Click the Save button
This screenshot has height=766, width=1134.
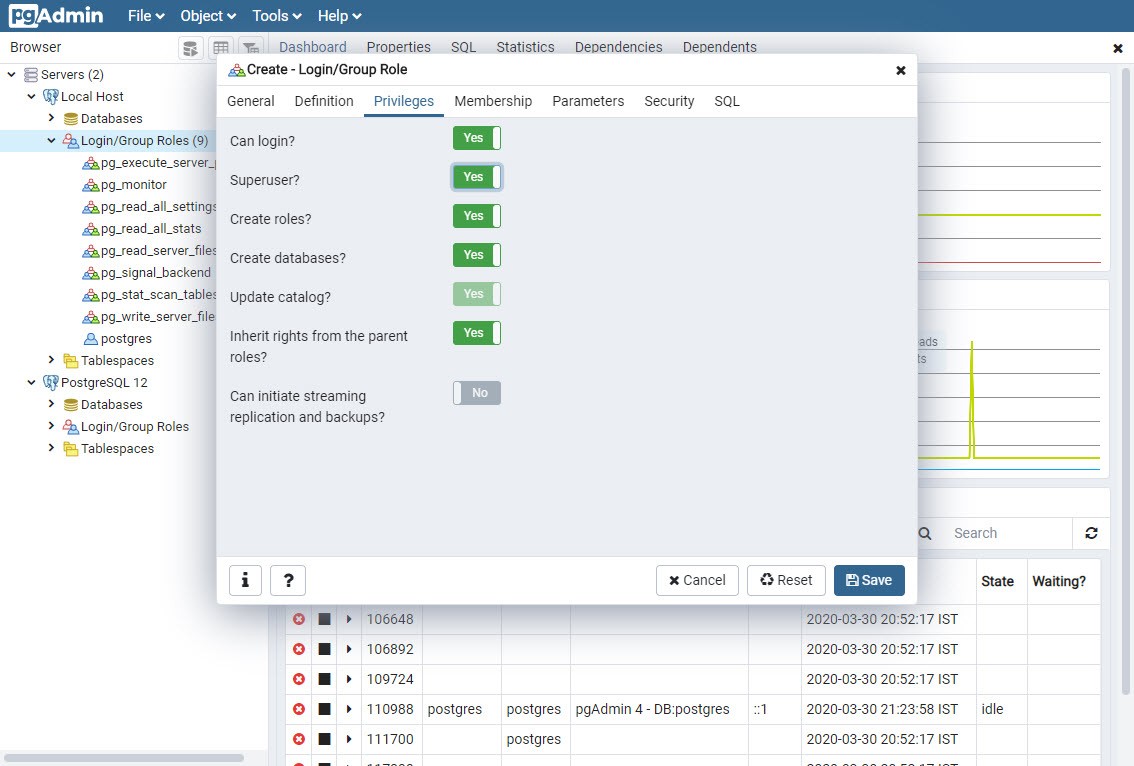pyautogui.click(x=869, y=580)
